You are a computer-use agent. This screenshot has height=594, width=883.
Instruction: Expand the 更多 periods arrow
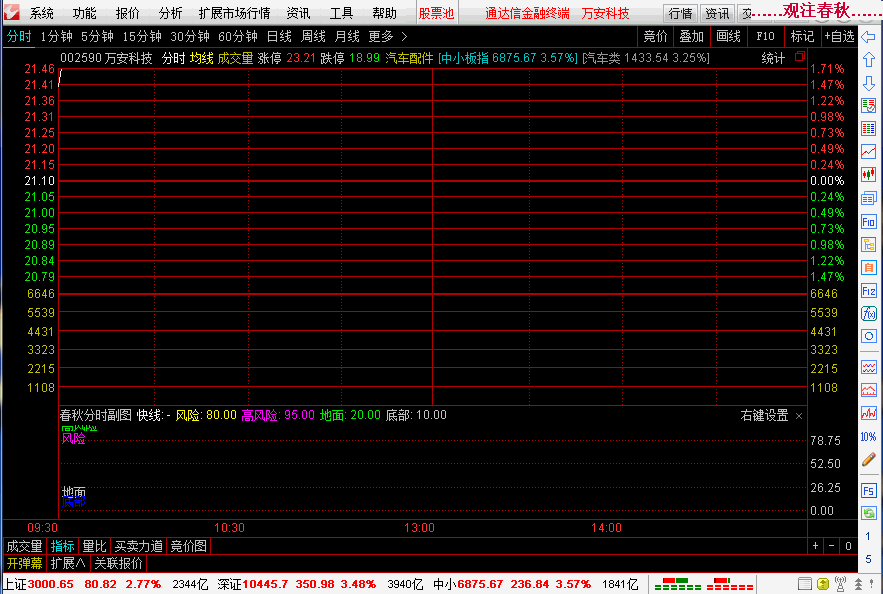(404, 37)
